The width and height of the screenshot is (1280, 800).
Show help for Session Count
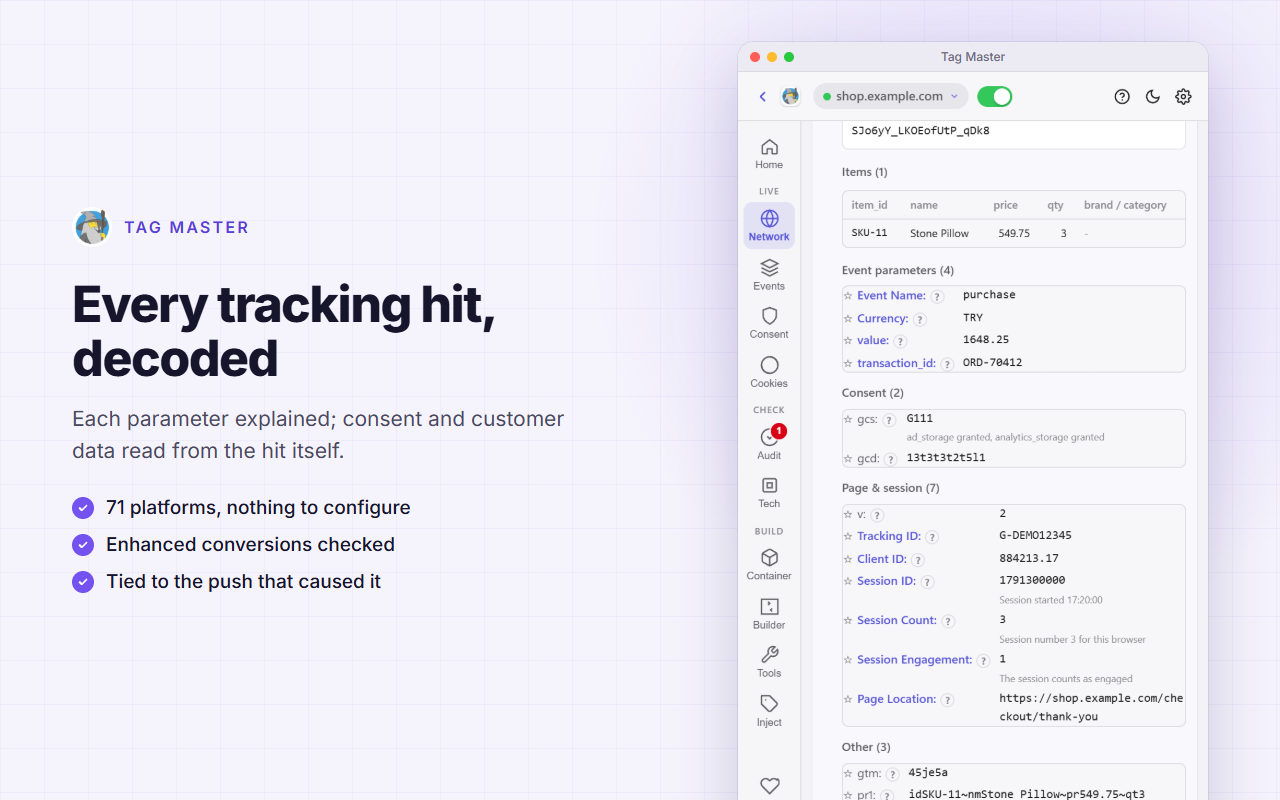948,621
